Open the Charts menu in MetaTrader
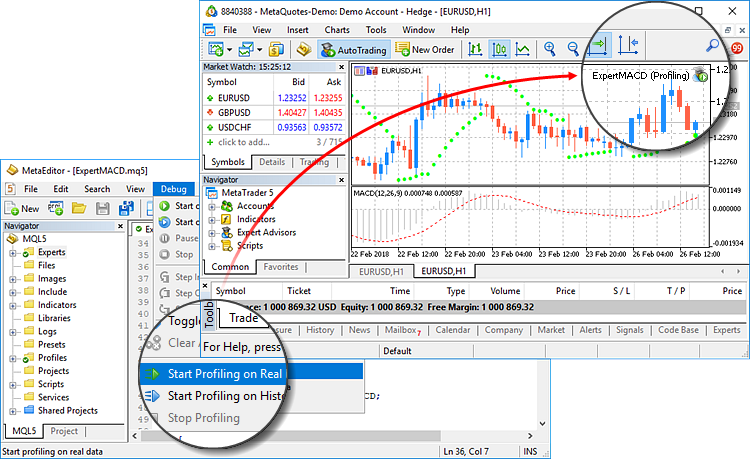Viewport: 750px width, 459px height. click(x=337, y=30)
